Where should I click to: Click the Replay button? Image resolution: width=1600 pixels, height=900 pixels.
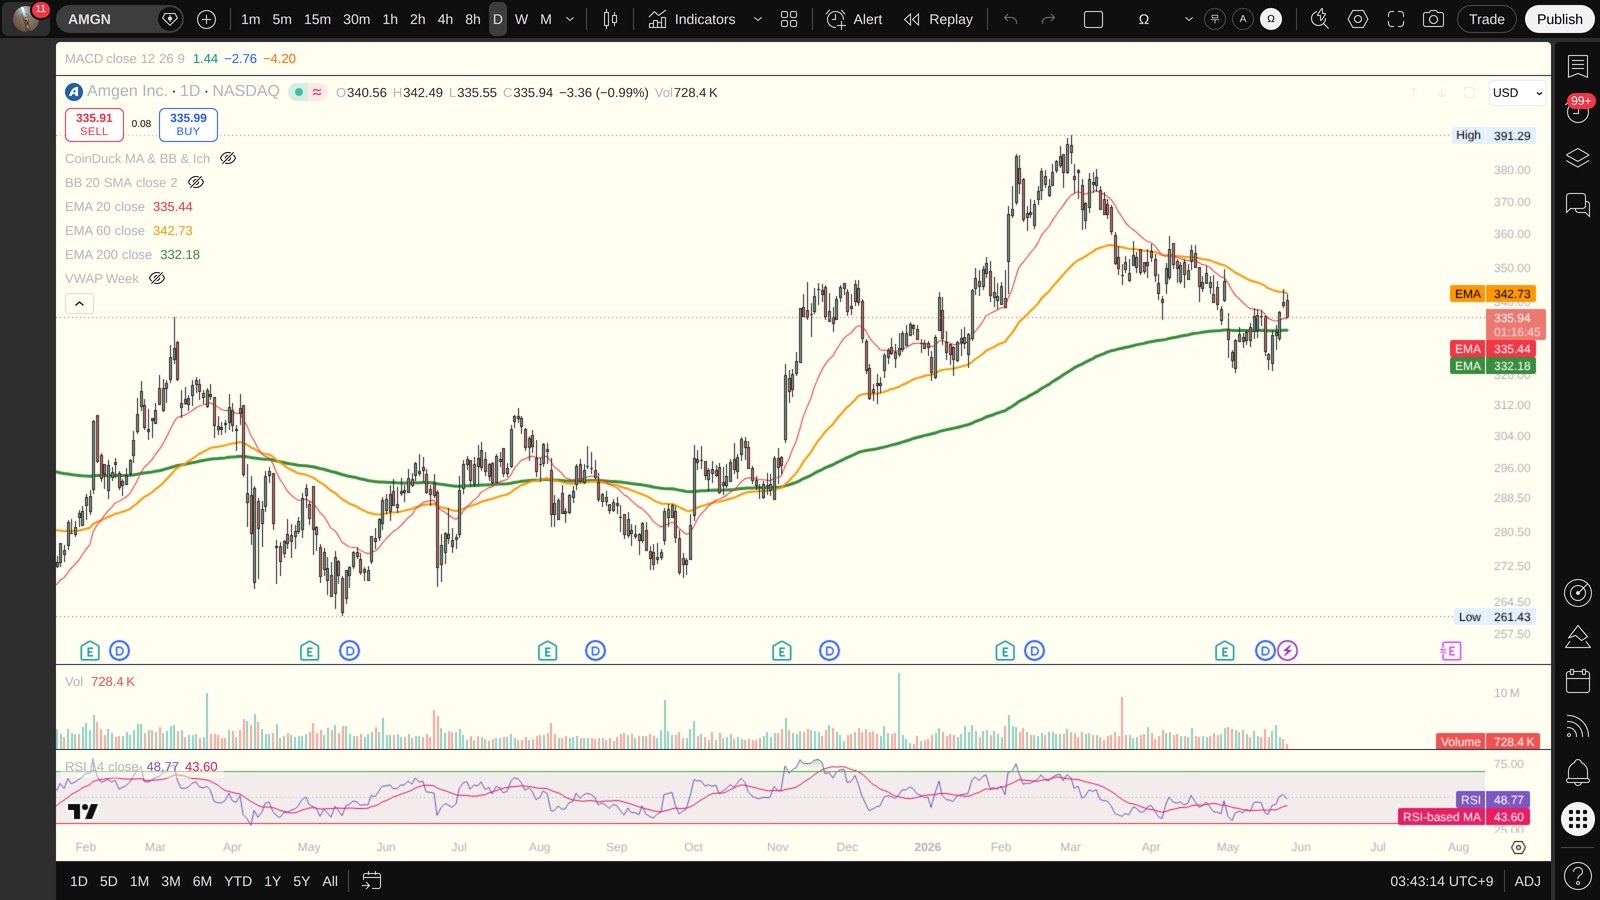click(938, 19)
